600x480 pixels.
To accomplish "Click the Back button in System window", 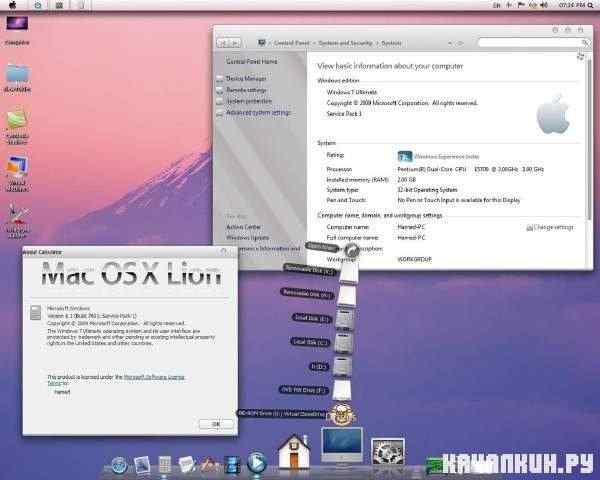I will tap(223, 43).
